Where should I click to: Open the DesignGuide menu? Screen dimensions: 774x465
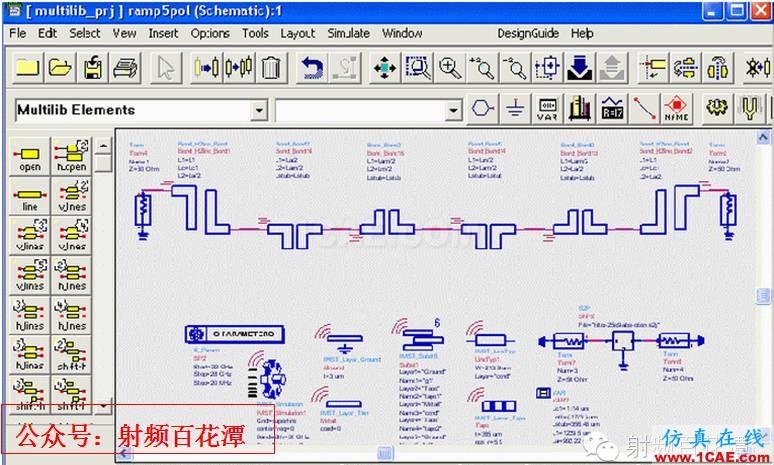528,33
